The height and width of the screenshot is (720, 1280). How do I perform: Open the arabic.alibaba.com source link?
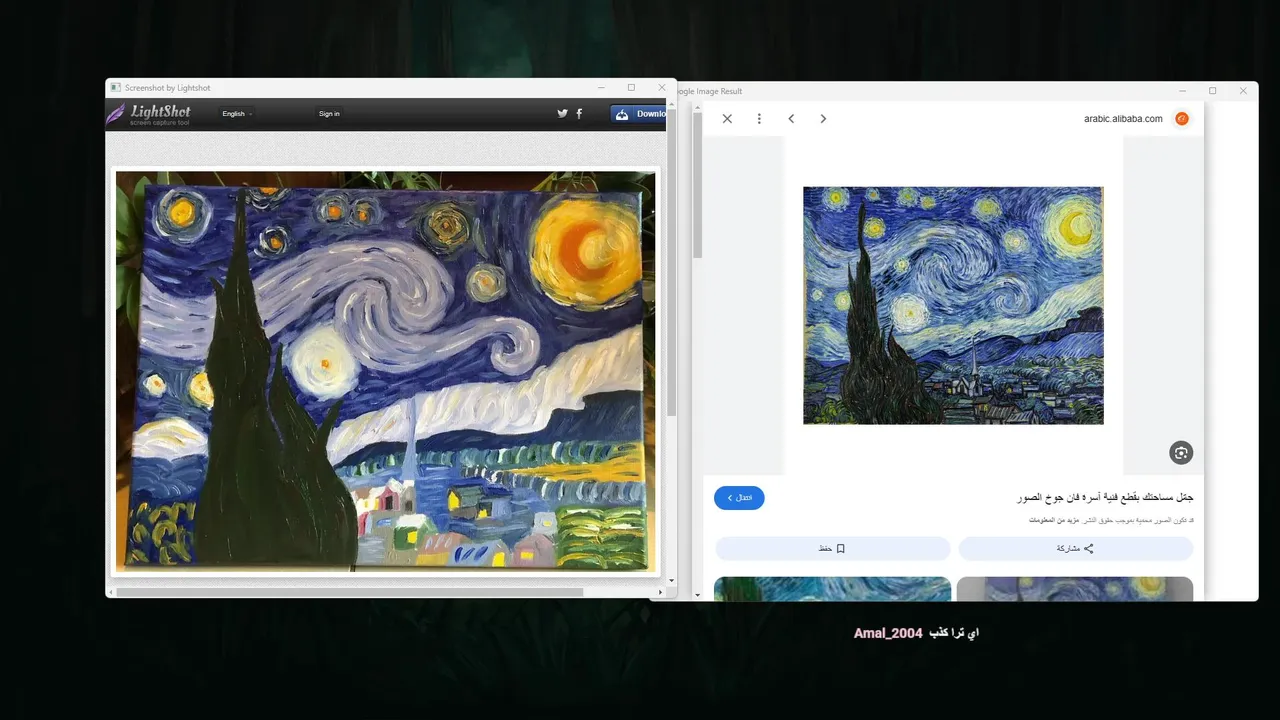pos(1123,118)
